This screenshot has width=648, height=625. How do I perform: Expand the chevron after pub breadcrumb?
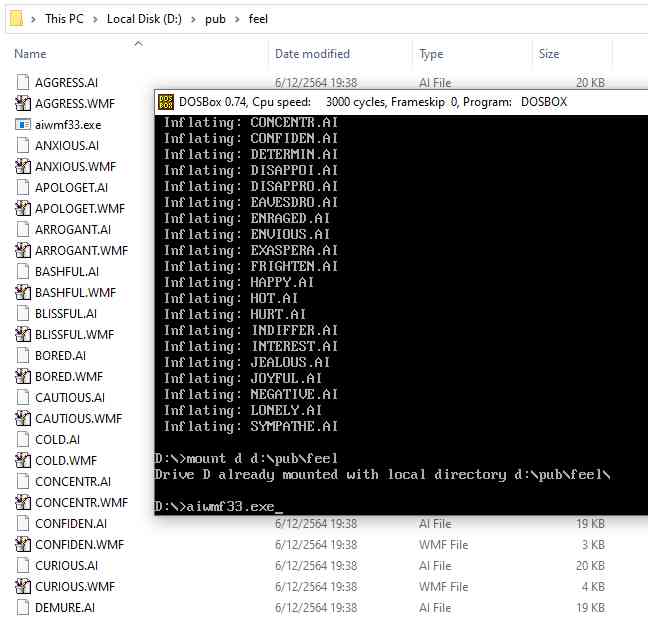tap(238, 19)
